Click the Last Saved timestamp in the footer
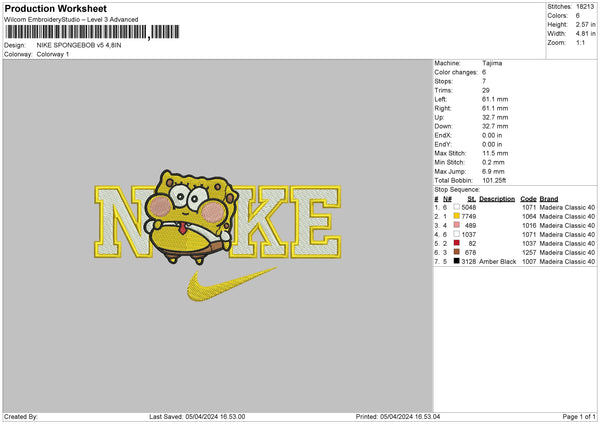Viewport: 600px width, 424px height. [x=197, y=417]
